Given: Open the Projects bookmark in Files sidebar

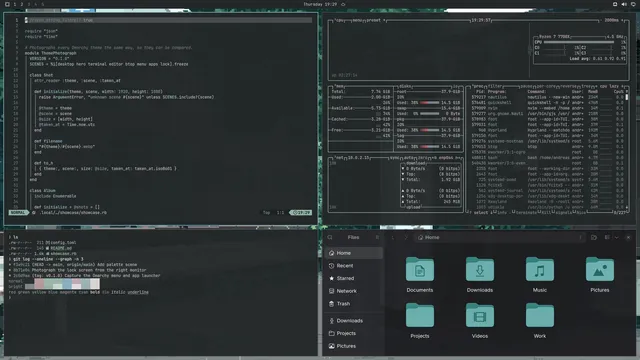Looking at the screenshot, I should tap(354, 333).
